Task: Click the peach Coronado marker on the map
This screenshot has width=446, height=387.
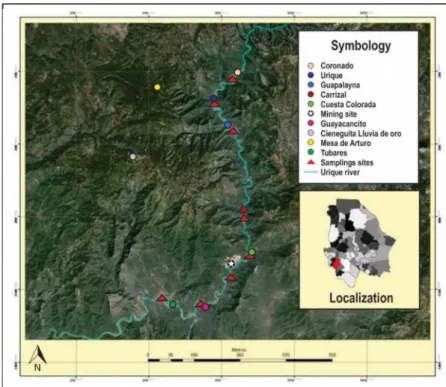Action: [237, 72]
